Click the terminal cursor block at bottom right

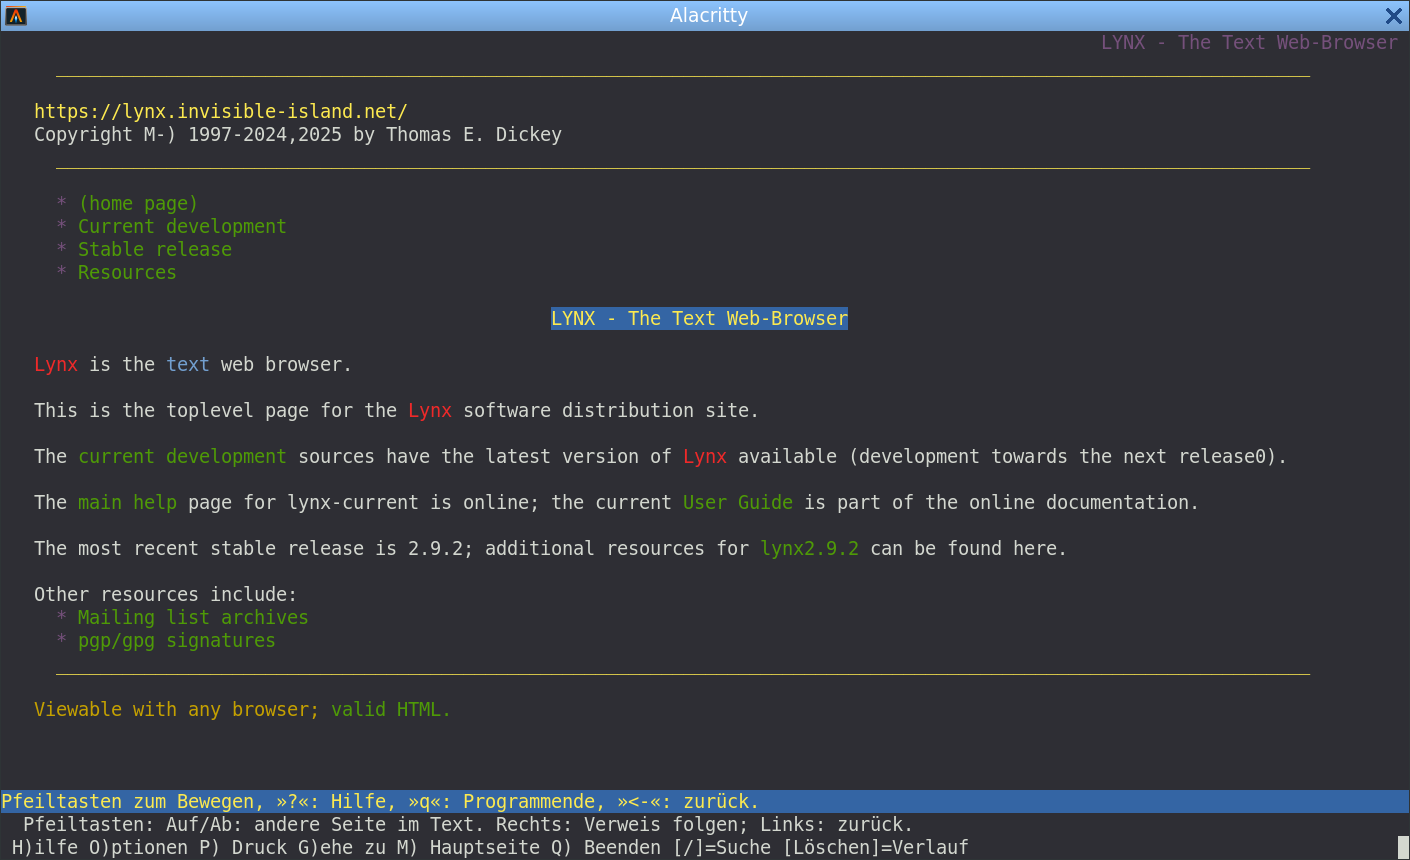[x=1403, y=847]
